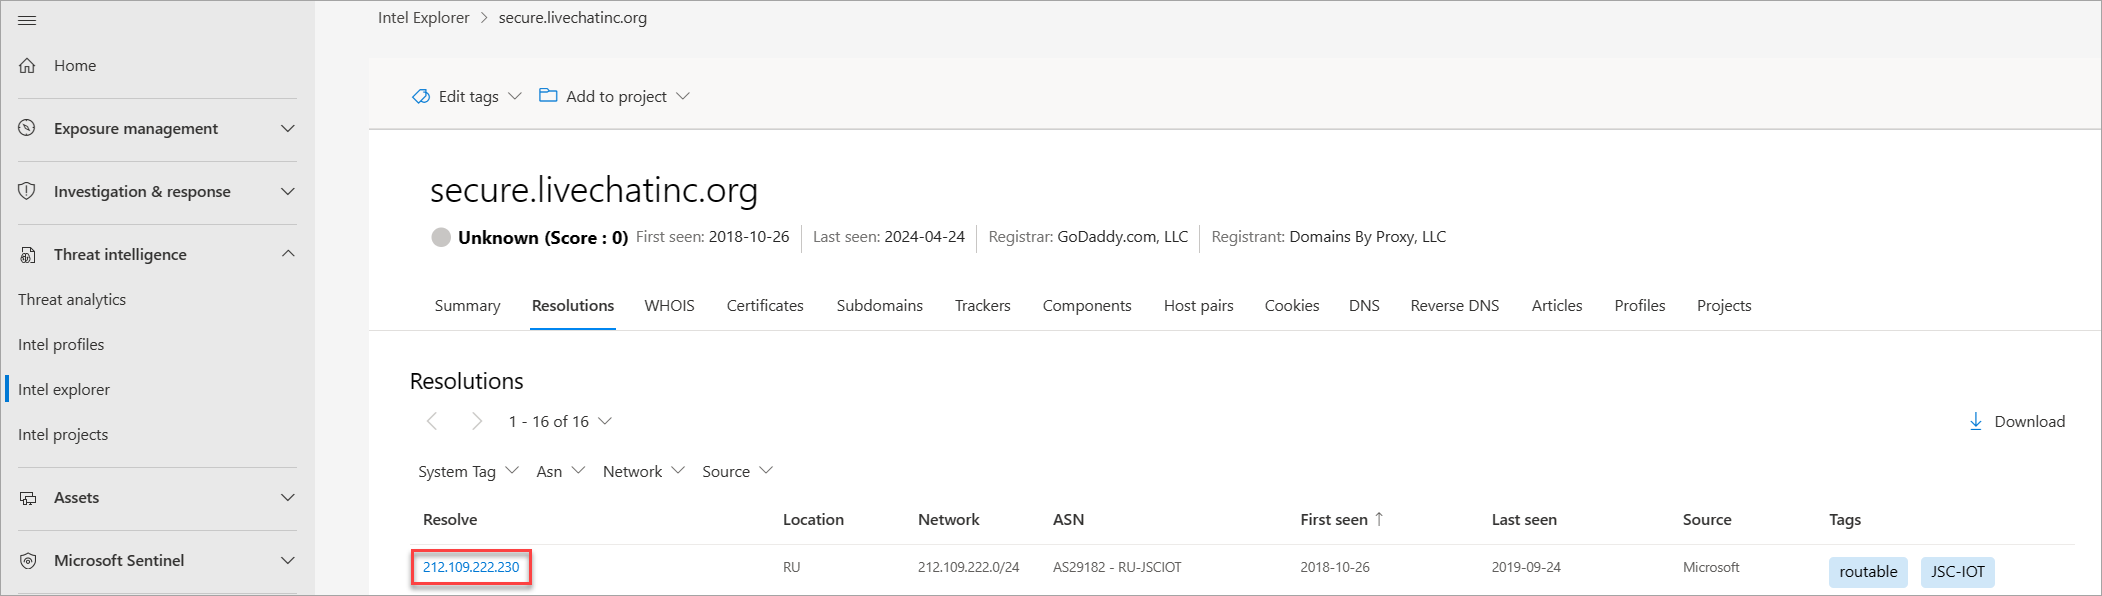Viewport: 2102px width, 596px height.
Task: Navigate to Intel Explorer breadcrumb
Action: tap(423, 18)
